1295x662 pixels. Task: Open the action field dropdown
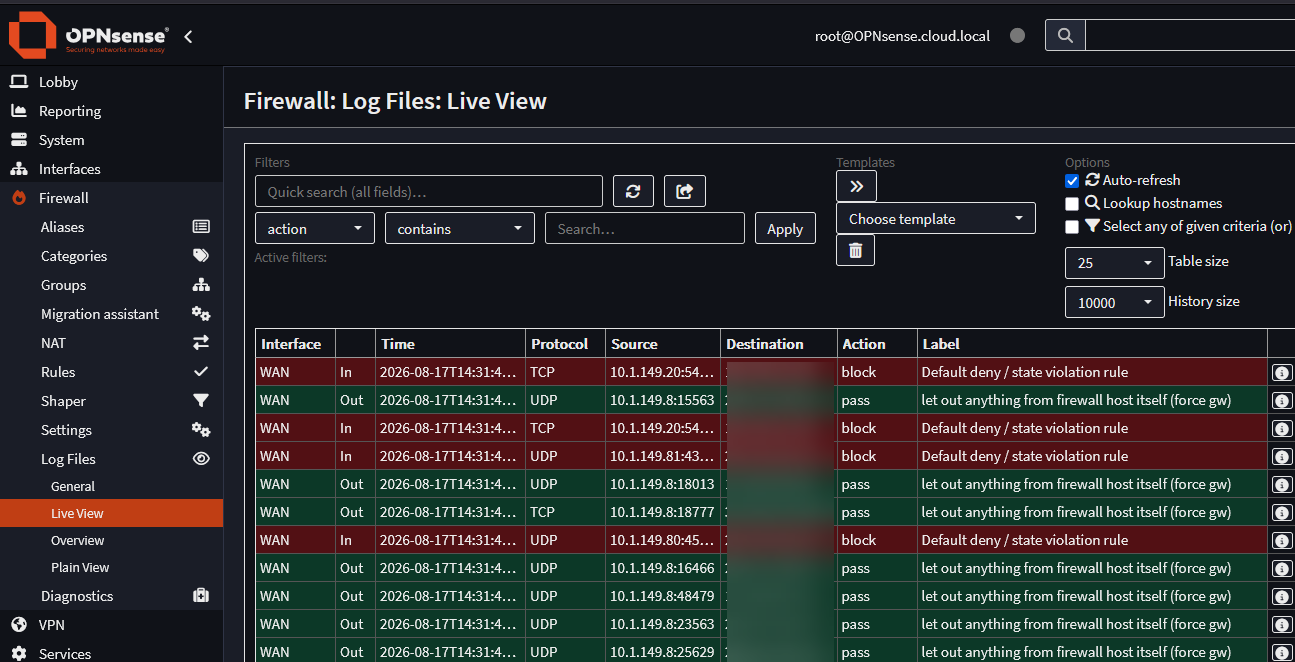pyautogui.click(x=315, y=228)
